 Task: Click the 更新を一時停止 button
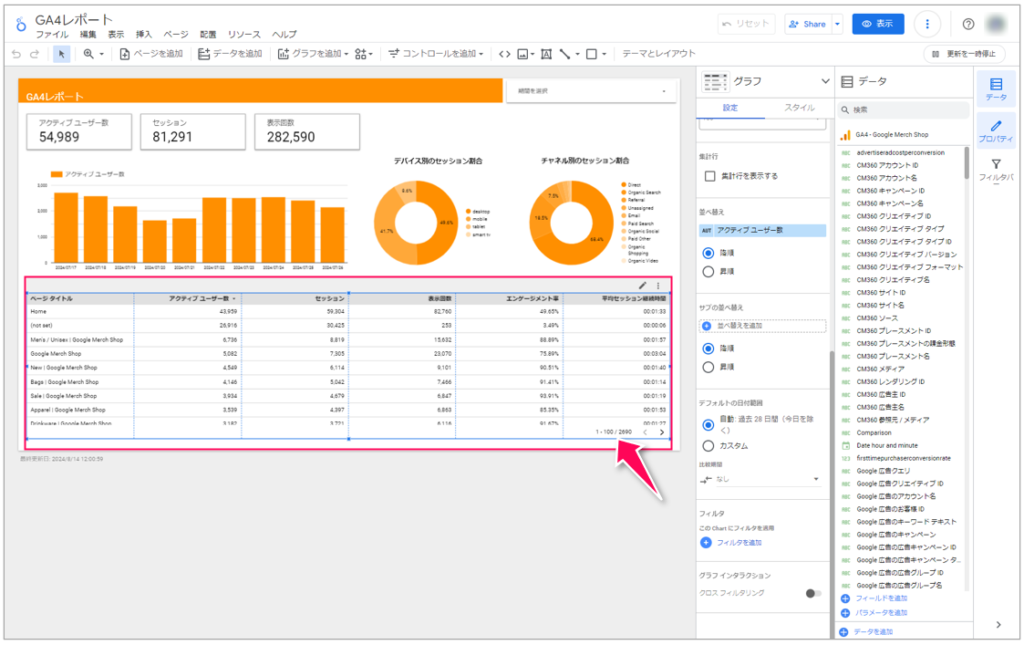[x=965, y=54]
